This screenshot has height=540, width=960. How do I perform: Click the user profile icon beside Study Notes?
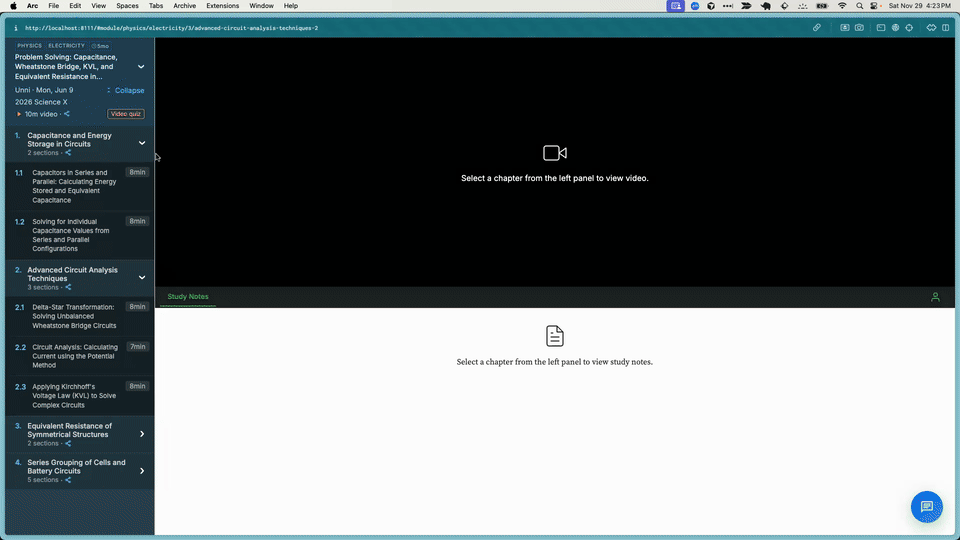pos(935,297)
